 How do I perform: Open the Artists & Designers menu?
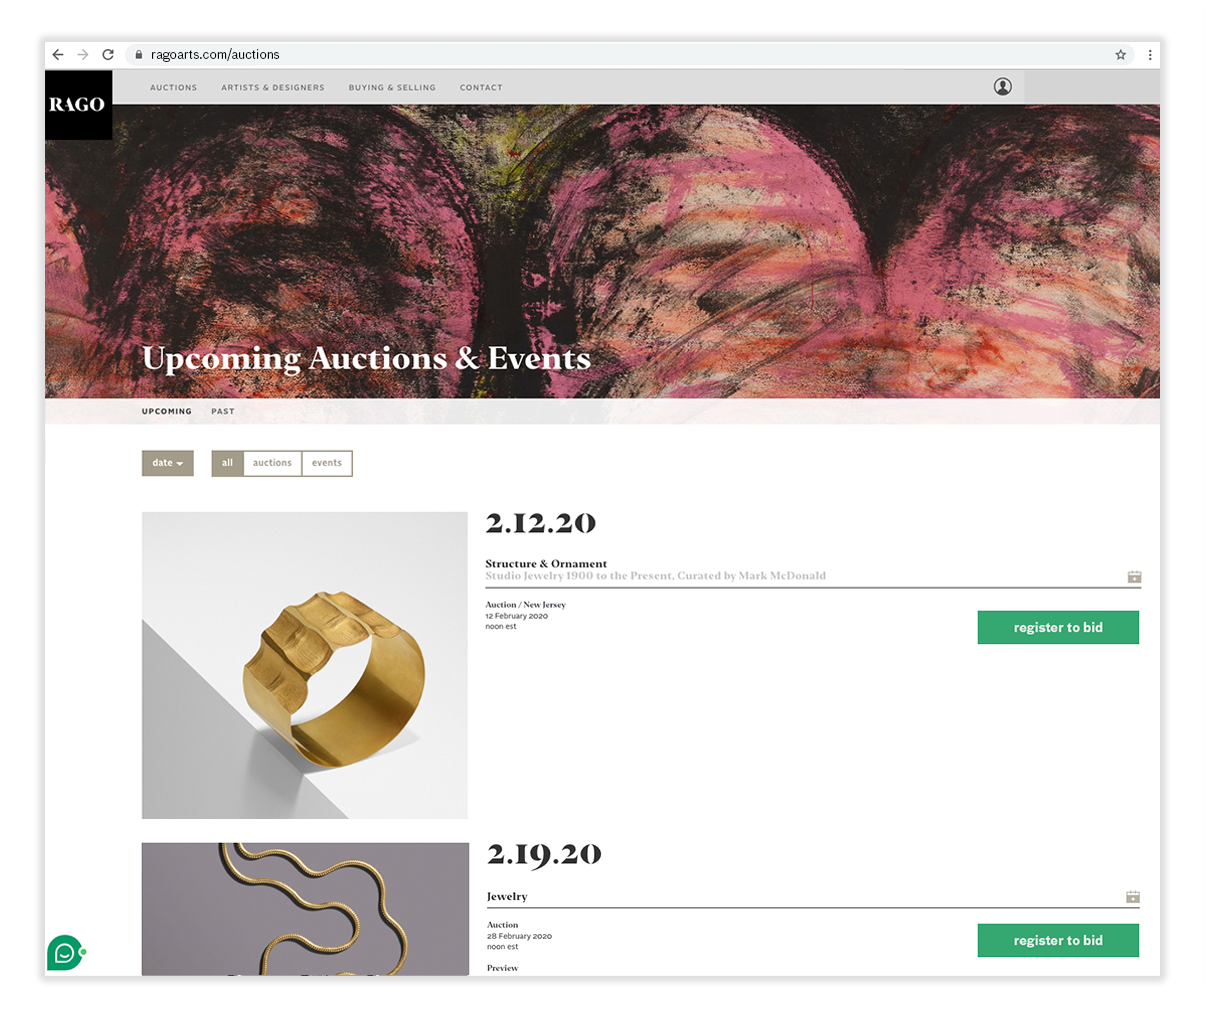coord(273,88)
